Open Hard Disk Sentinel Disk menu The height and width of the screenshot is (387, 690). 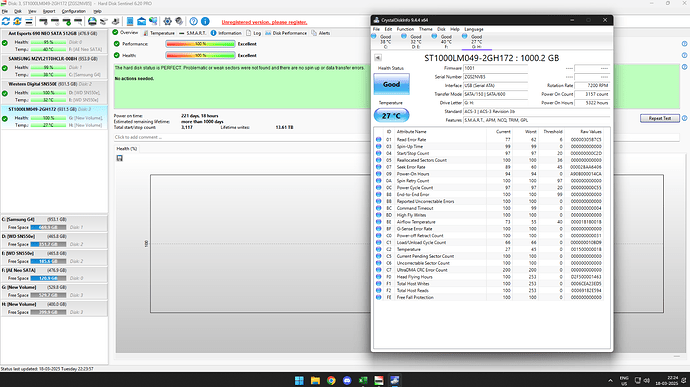[18, 11]
